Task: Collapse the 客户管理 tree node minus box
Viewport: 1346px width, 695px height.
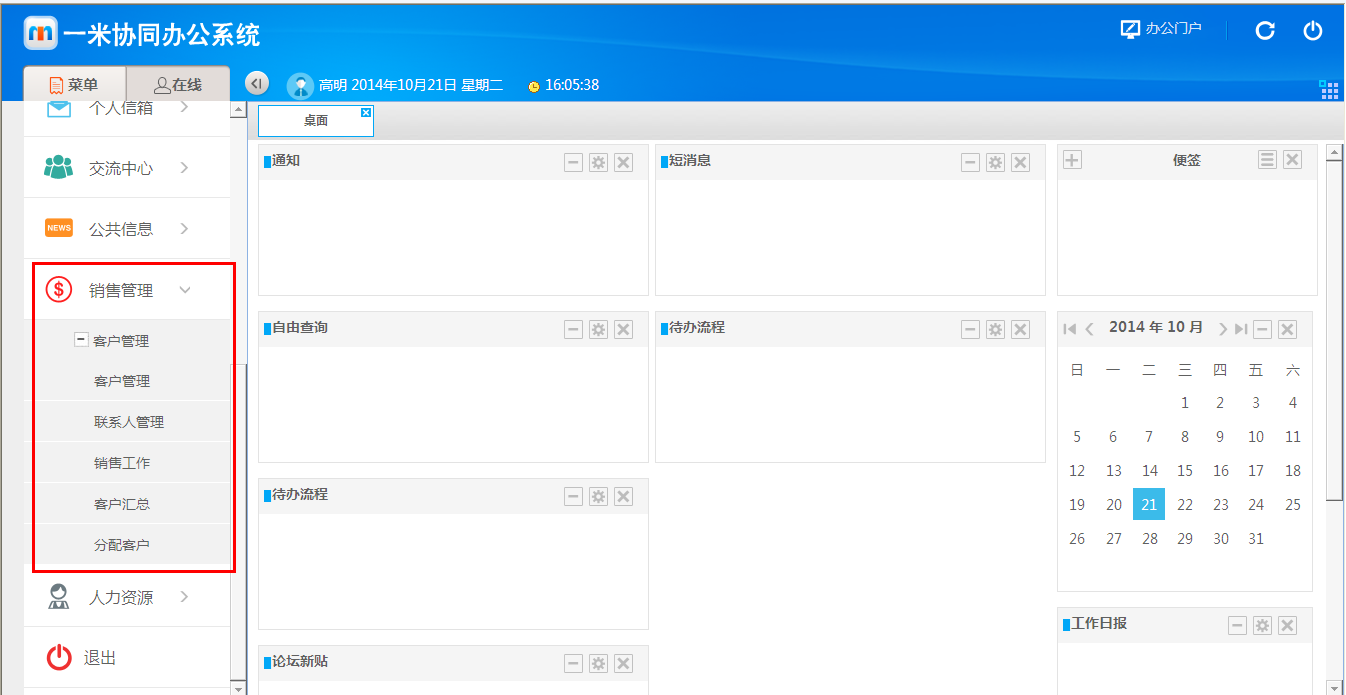Action: pyautogui.click(x=81, y=340)
